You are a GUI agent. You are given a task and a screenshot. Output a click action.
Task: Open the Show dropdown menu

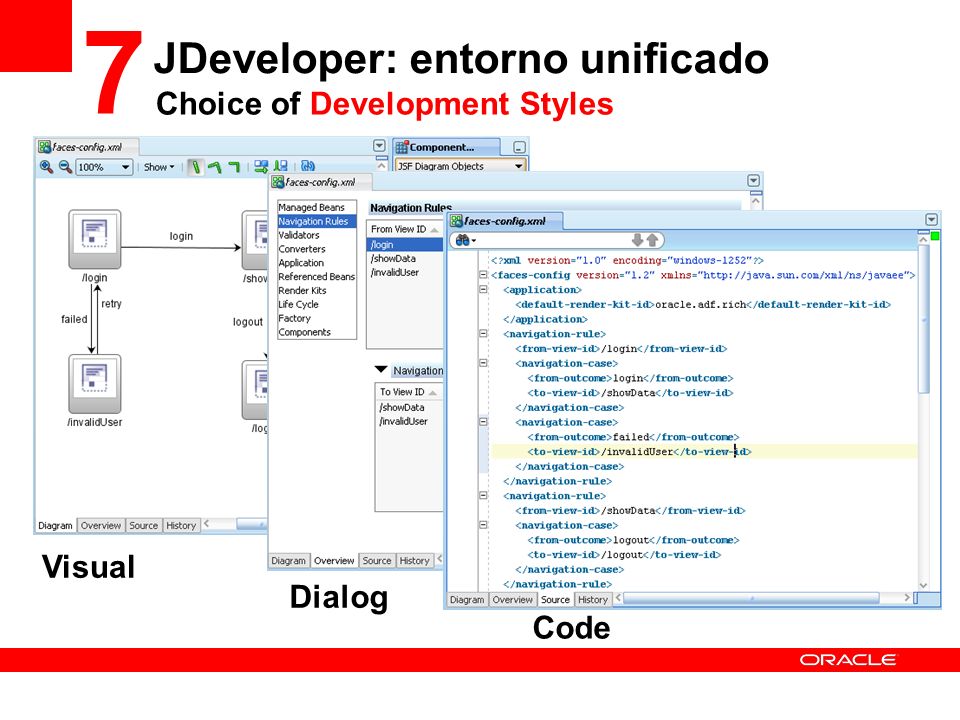159,167
